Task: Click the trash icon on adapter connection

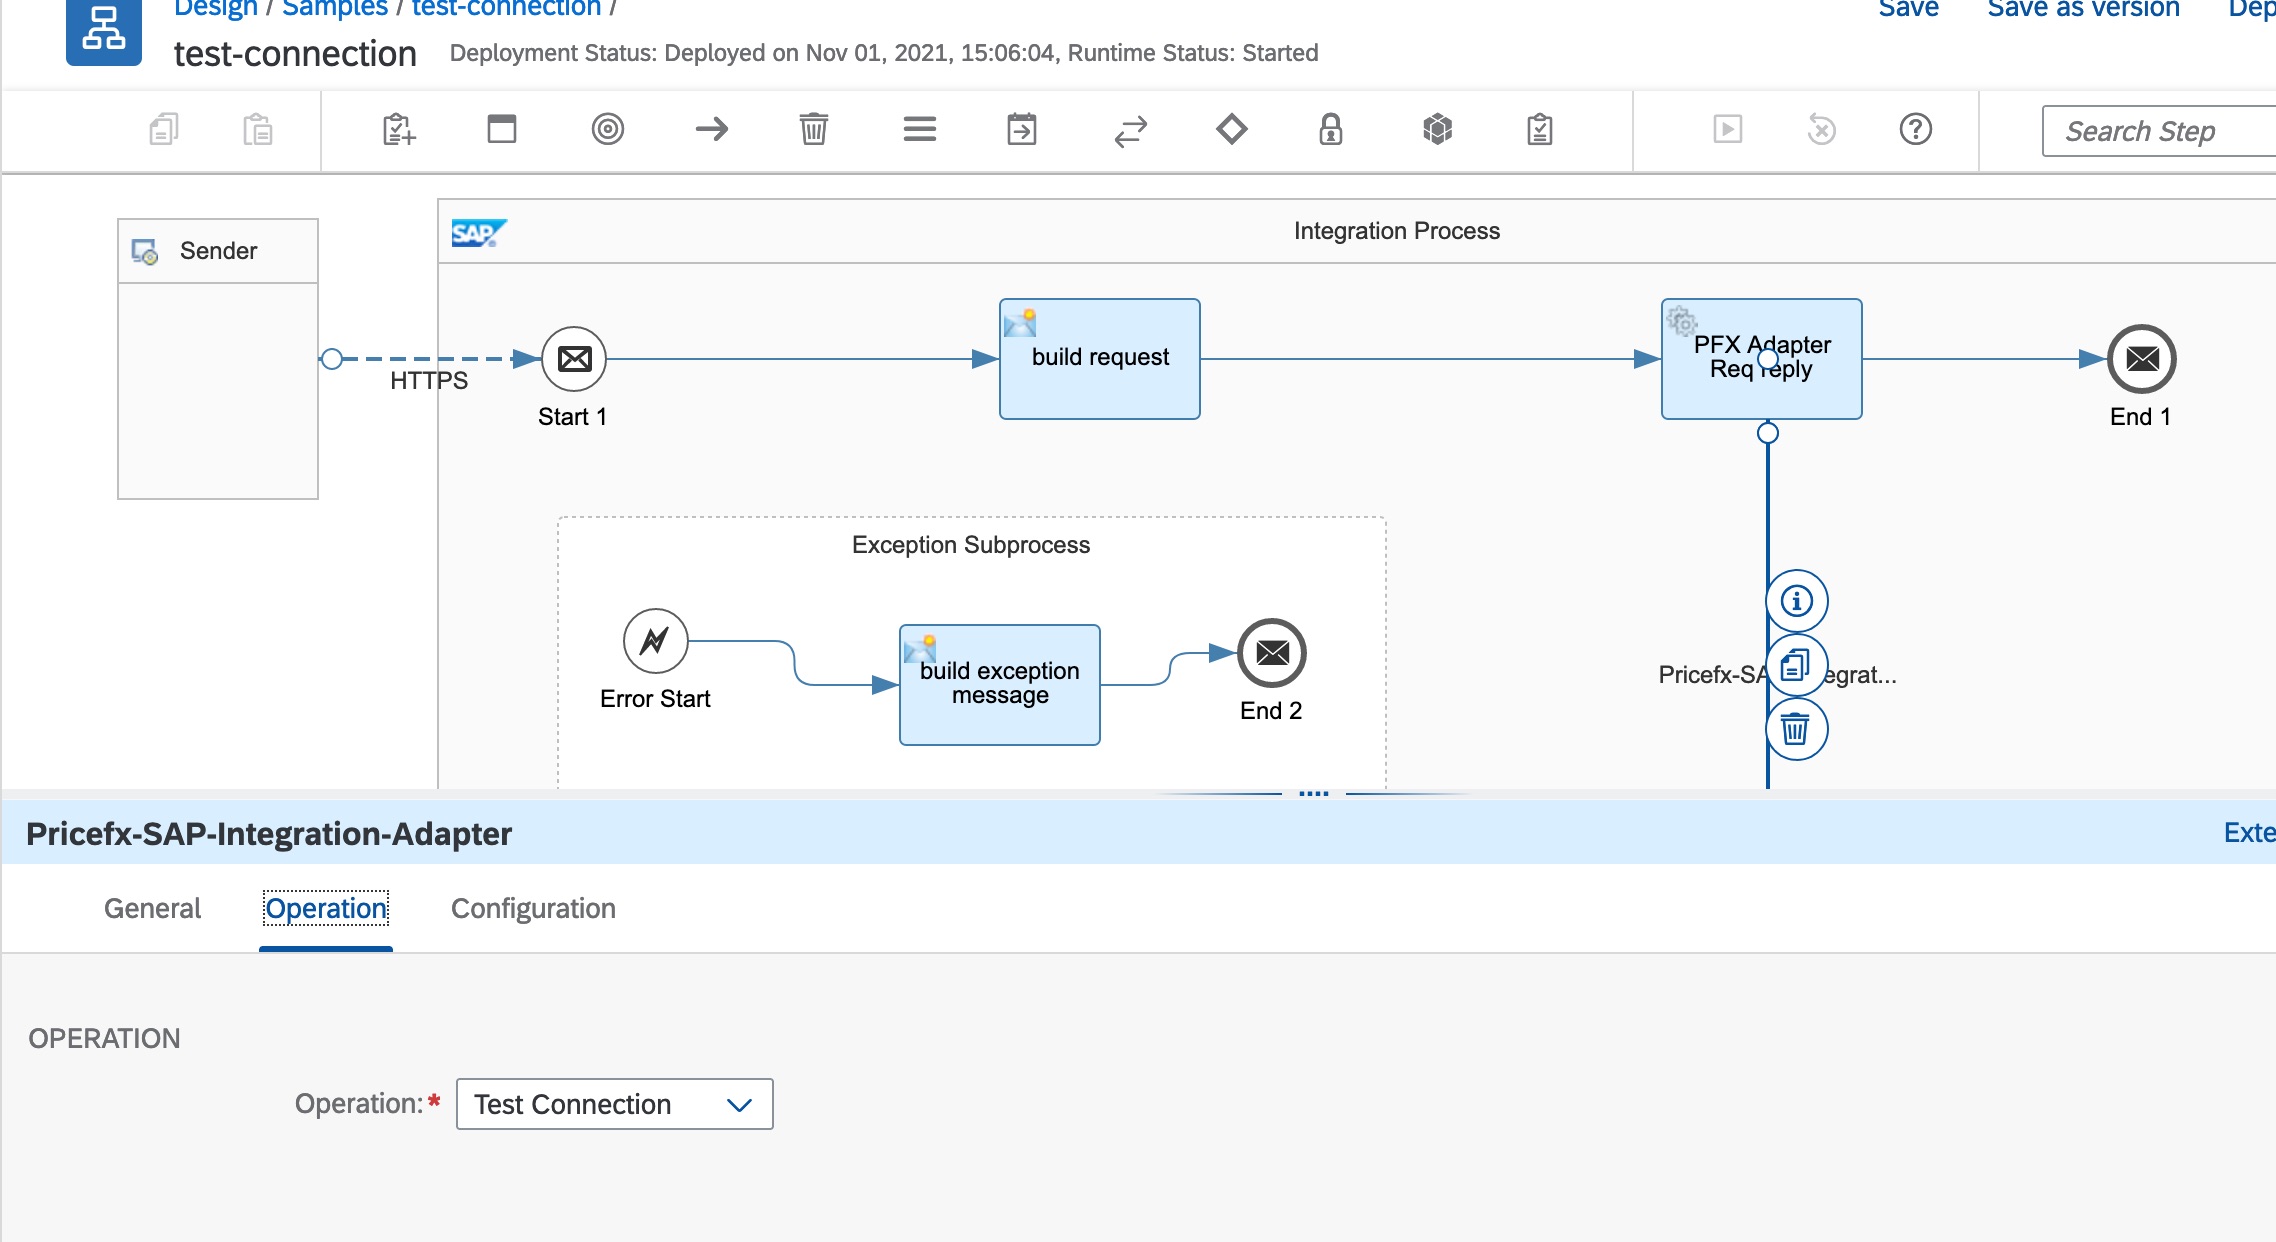Action: 1796,729
